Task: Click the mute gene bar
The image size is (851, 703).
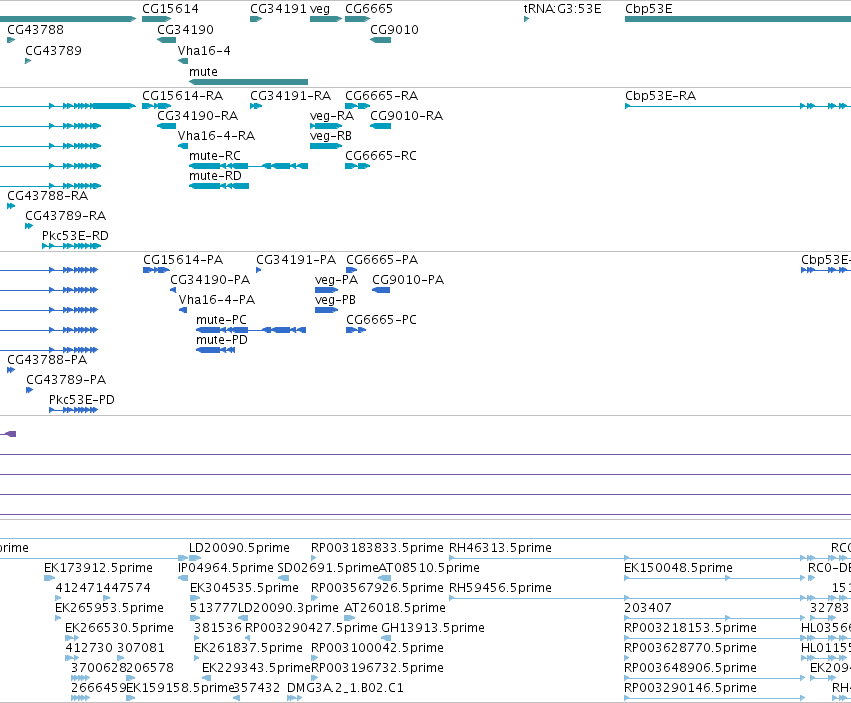Action: pos(249,83)
